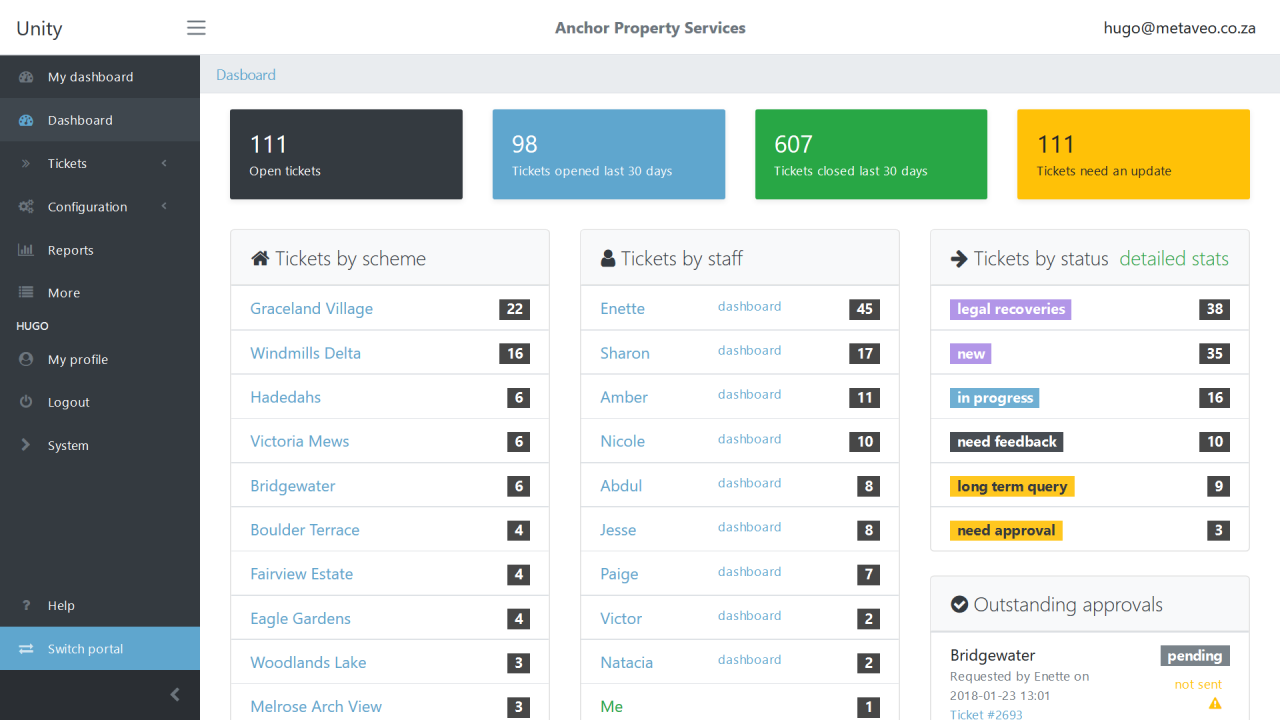
Task: Click the legal recoveries status label
Action: tap(1010, 310)
